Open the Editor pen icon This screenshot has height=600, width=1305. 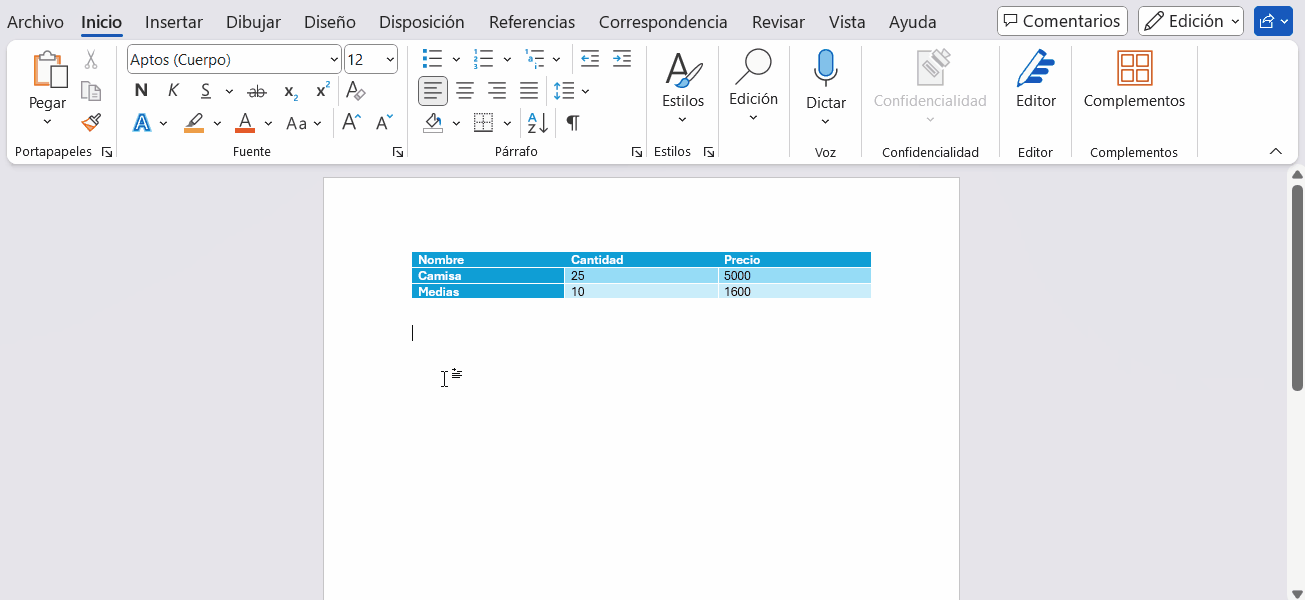click(1035, 70)
